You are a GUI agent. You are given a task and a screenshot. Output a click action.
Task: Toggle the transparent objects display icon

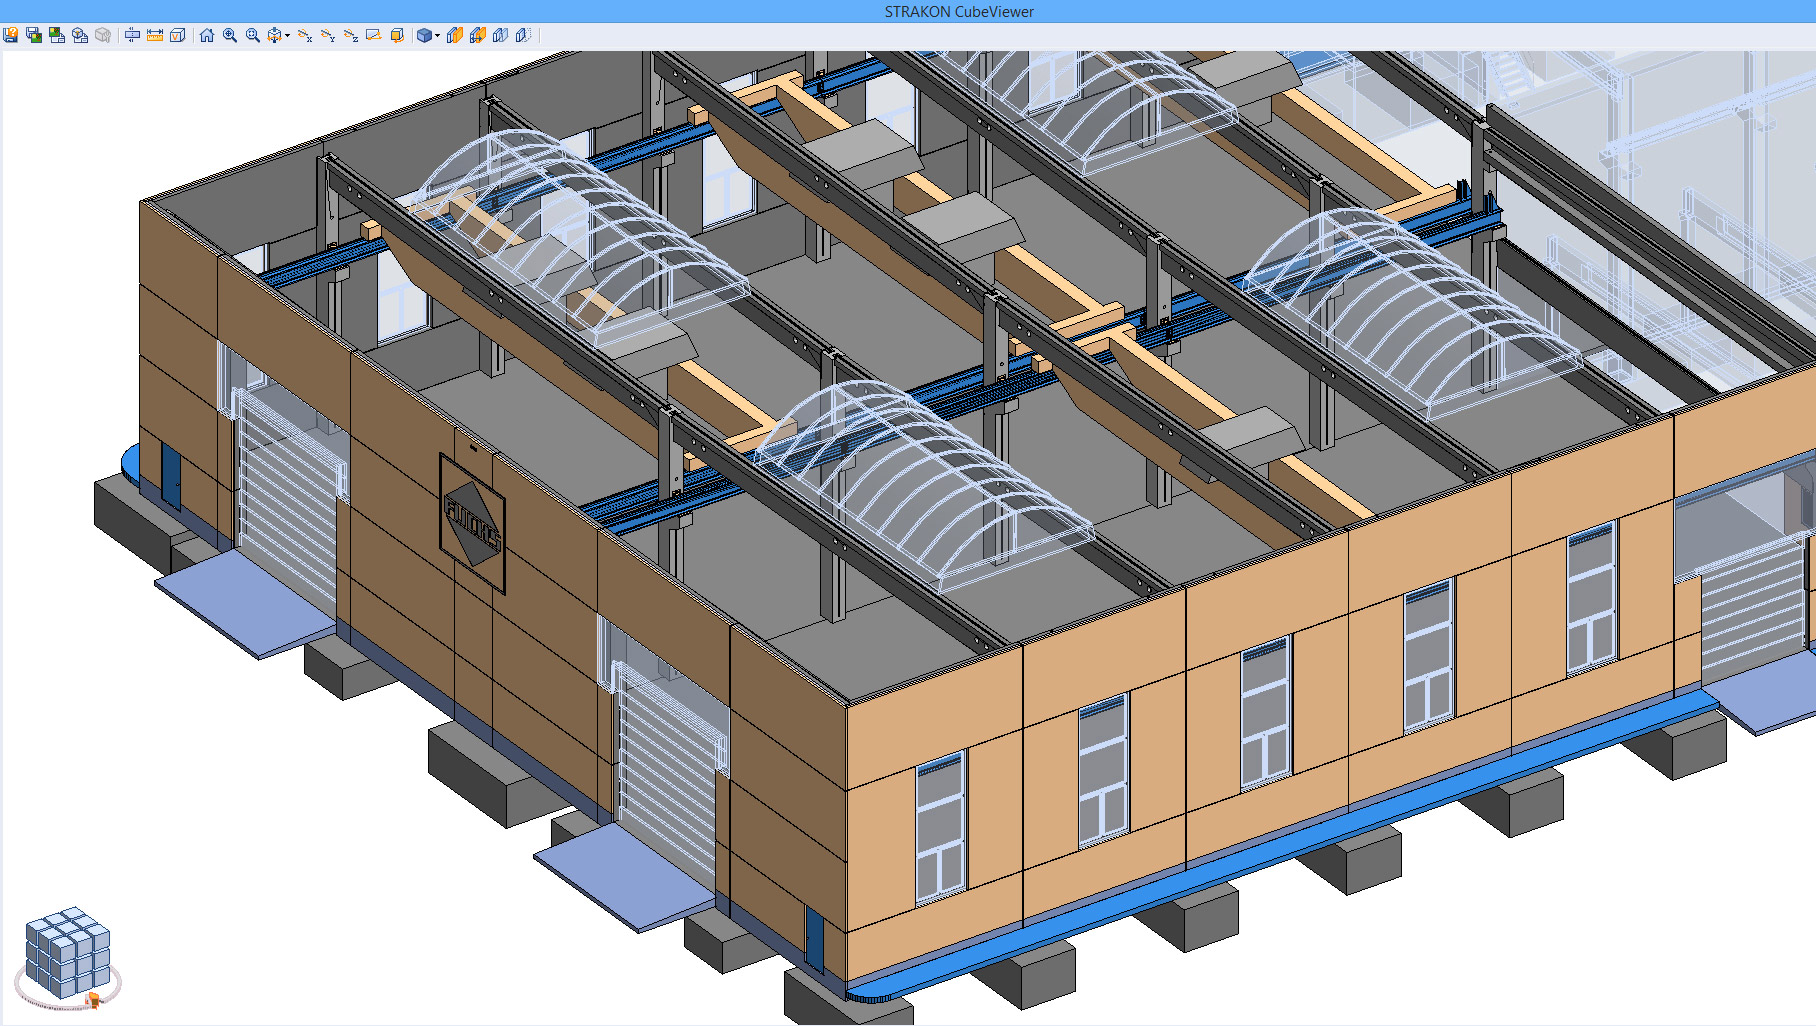pos(500,35)
